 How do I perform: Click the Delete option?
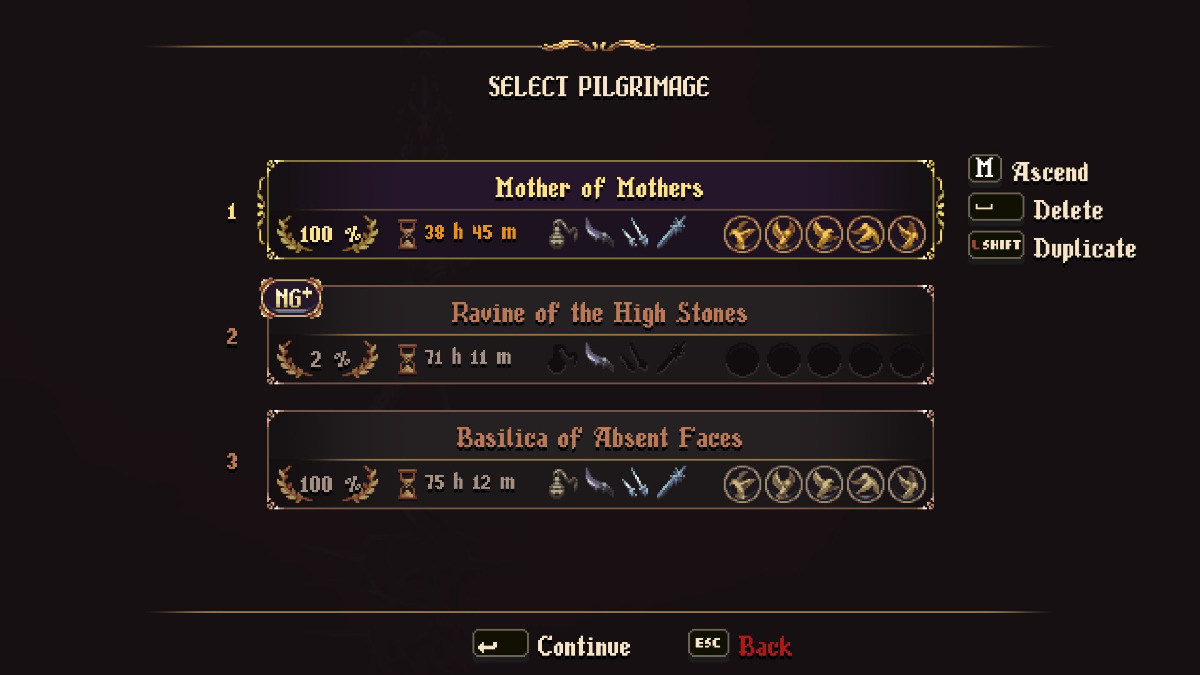1068,210
